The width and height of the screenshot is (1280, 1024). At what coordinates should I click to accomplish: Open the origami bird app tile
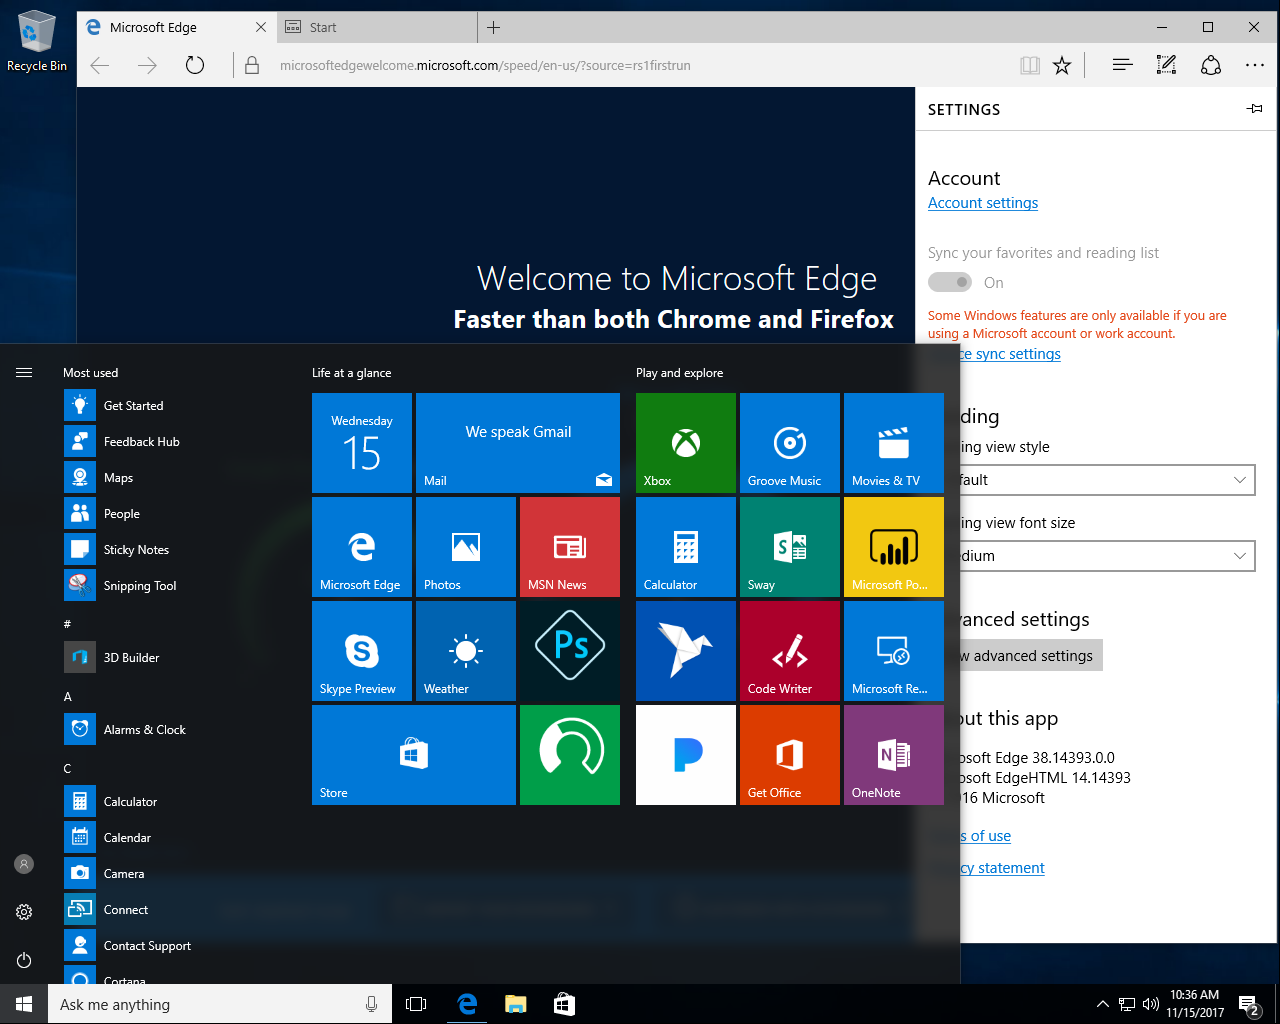pos(686,651)
